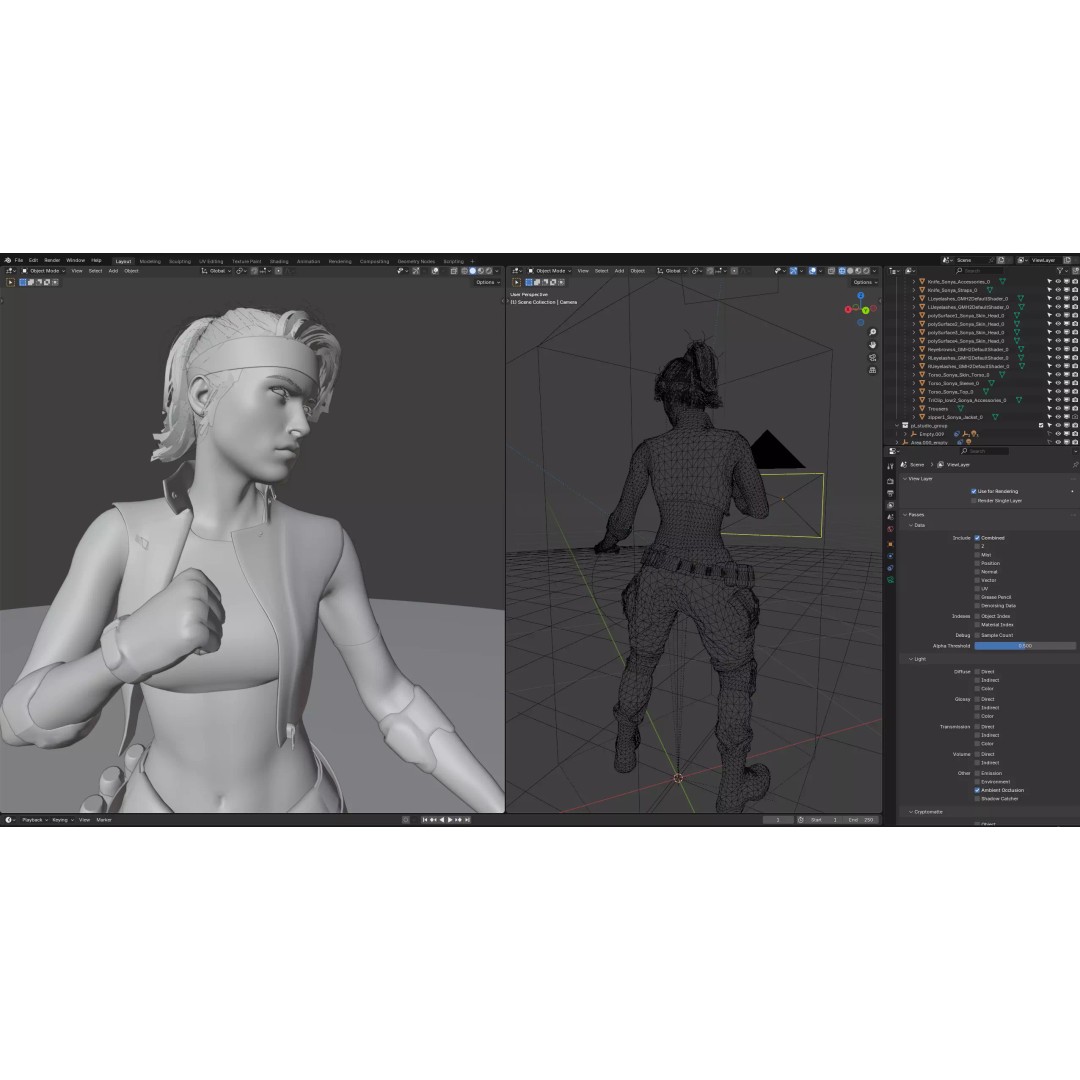Viewport: 1080px width, 1080px height.
Task: Click the green Y axis on navigation gizmo
Action: (x=866, y=311)
